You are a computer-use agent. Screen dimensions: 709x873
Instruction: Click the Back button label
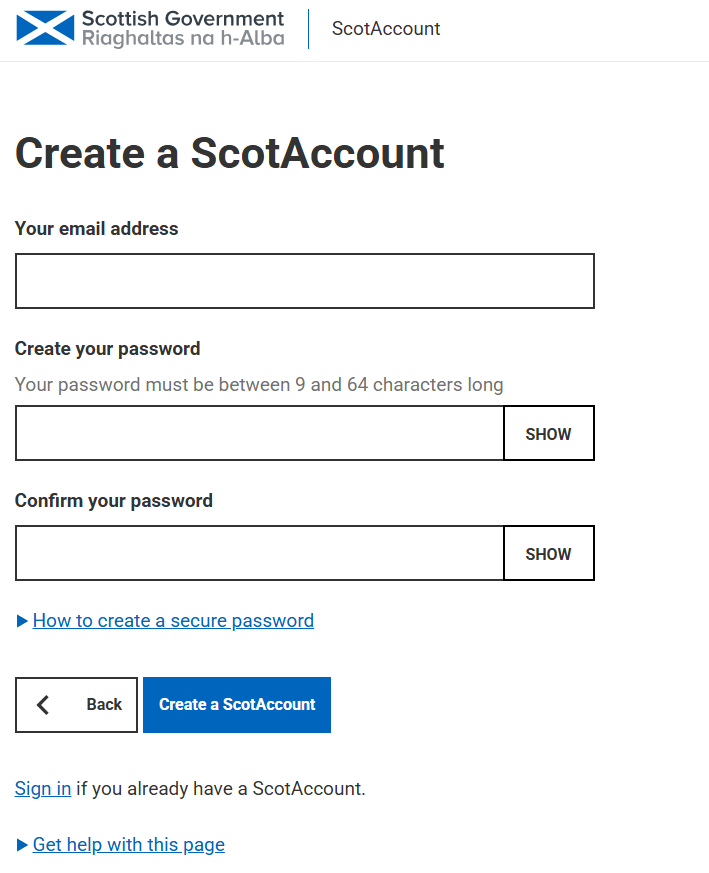[104, 704]
